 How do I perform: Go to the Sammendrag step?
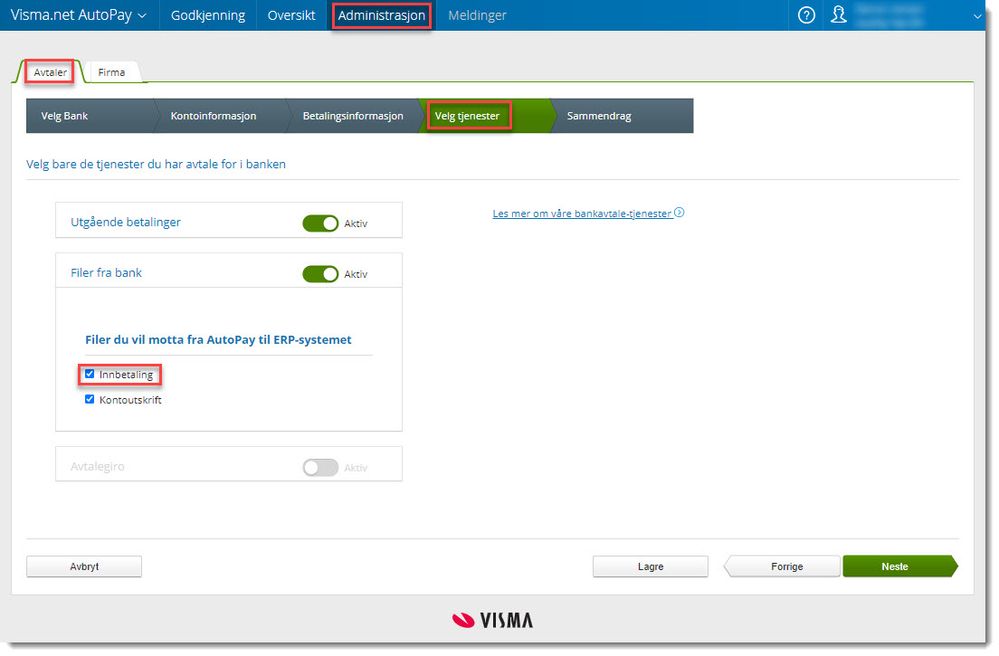621,116
